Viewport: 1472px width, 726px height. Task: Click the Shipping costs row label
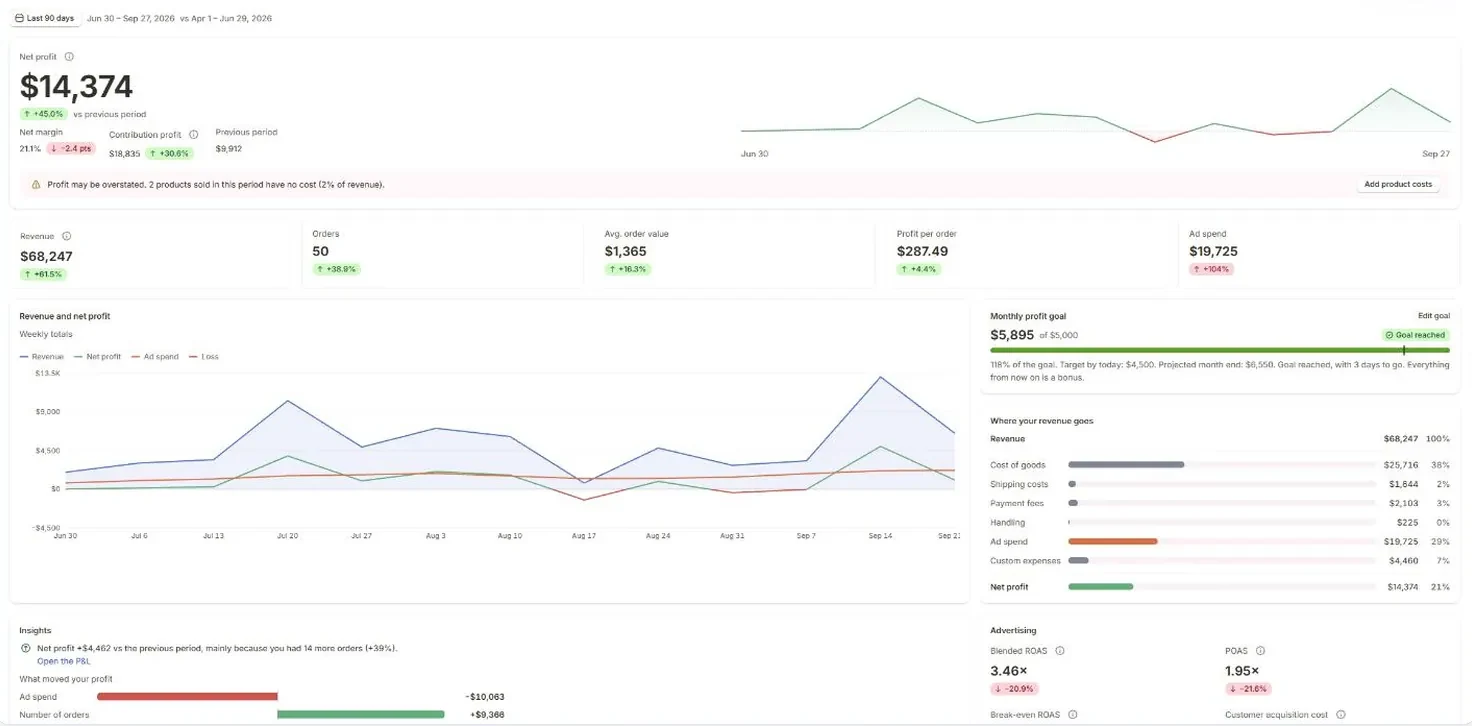tap(1019, 484)
